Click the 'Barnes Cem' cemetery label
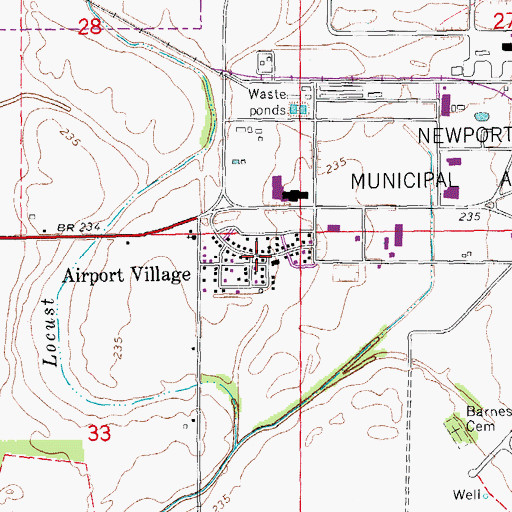 (489, 419)
